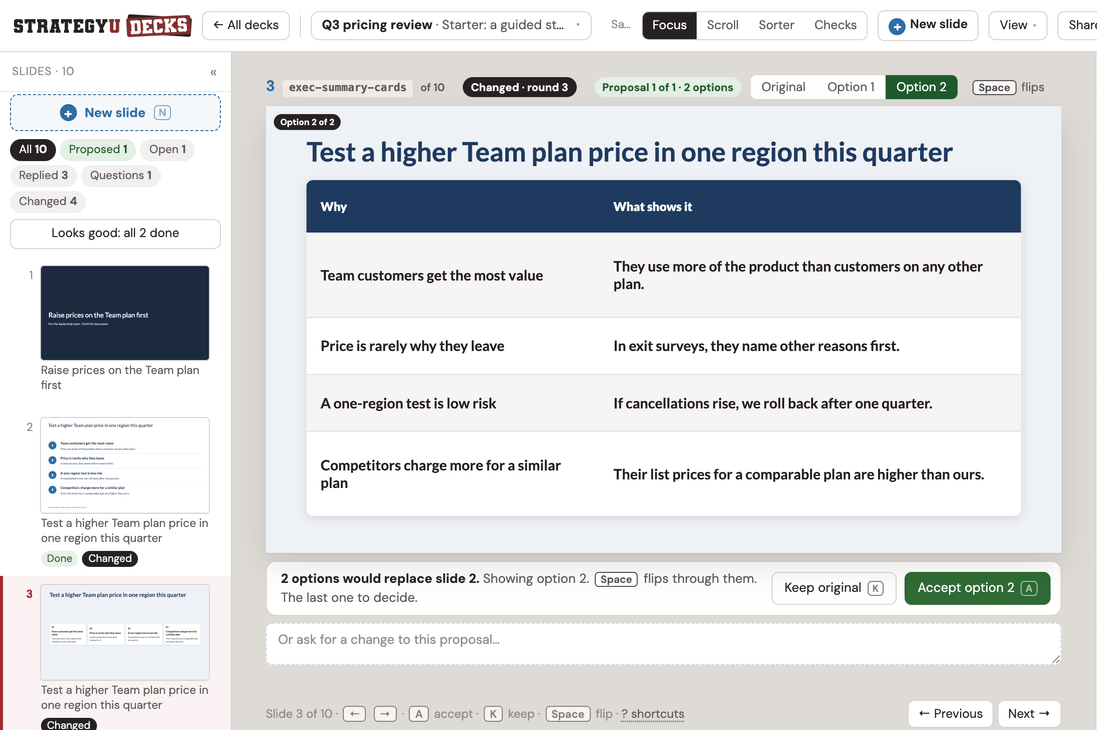Open the View dropdown menu
The width and height of the screenshot is (1097, 730).
1017,25
